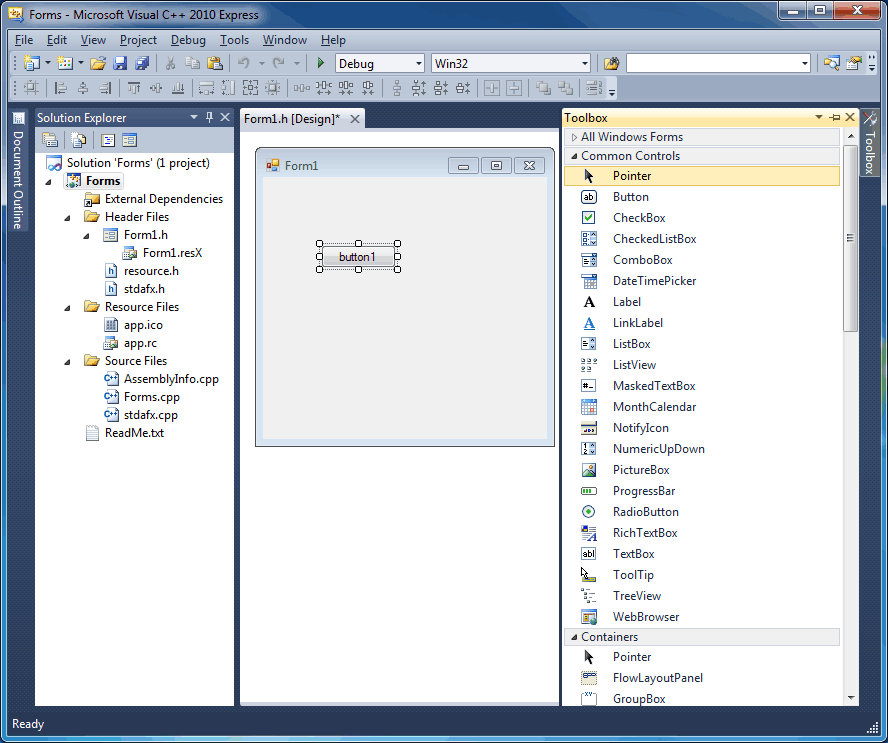Image resolution: width=888 pixels, height=743 pixels.
Task: Open the Project menu
Action: click(138, 40)
